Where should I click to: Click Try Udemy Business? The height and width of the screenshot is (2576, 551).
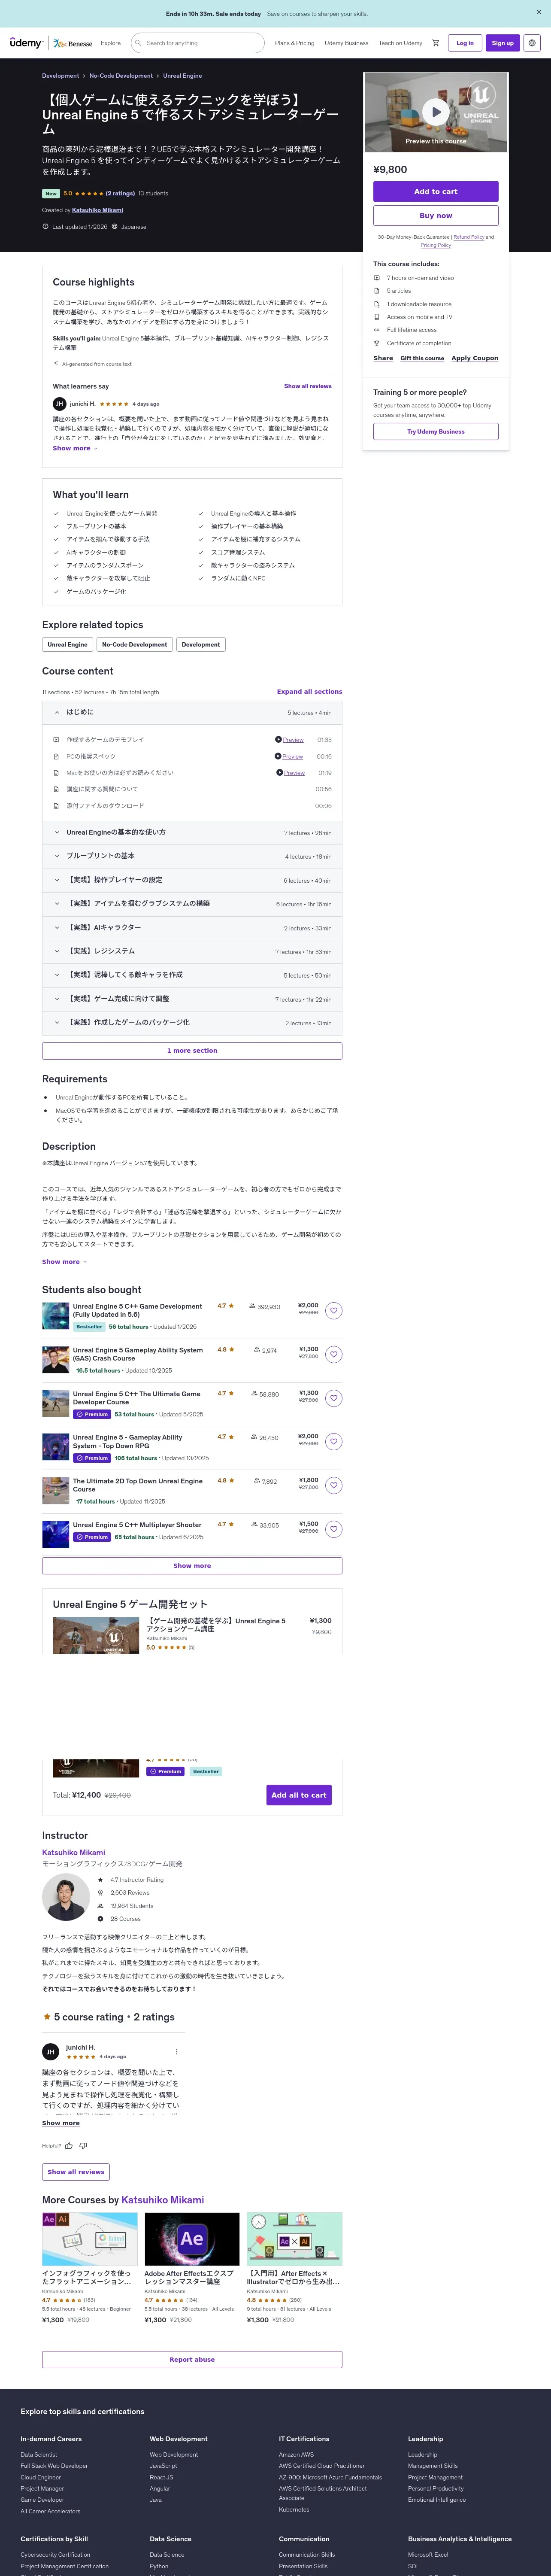coord(436,431)
